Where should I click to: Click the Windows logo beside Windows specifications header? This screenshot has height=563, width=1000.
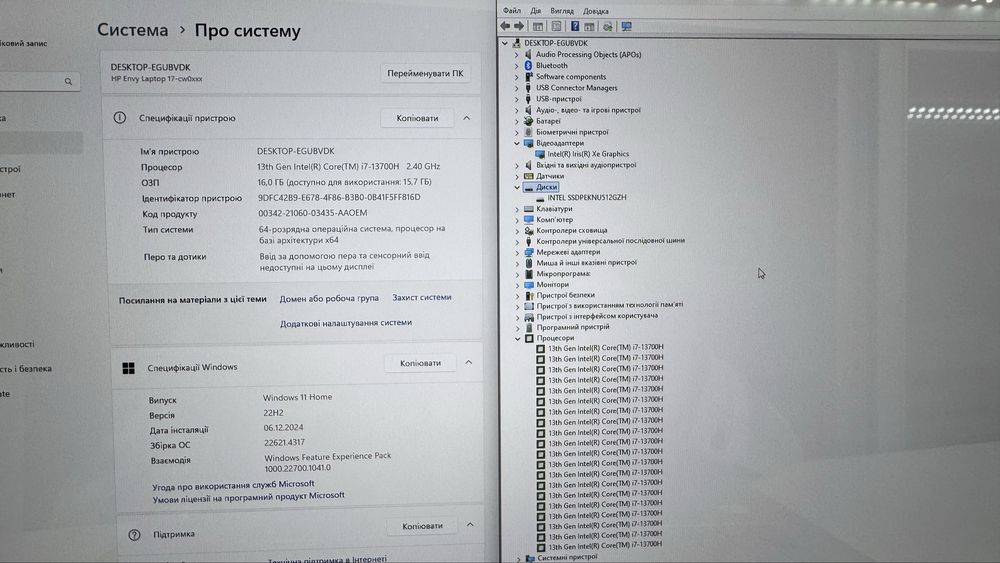tap(128, 368)
